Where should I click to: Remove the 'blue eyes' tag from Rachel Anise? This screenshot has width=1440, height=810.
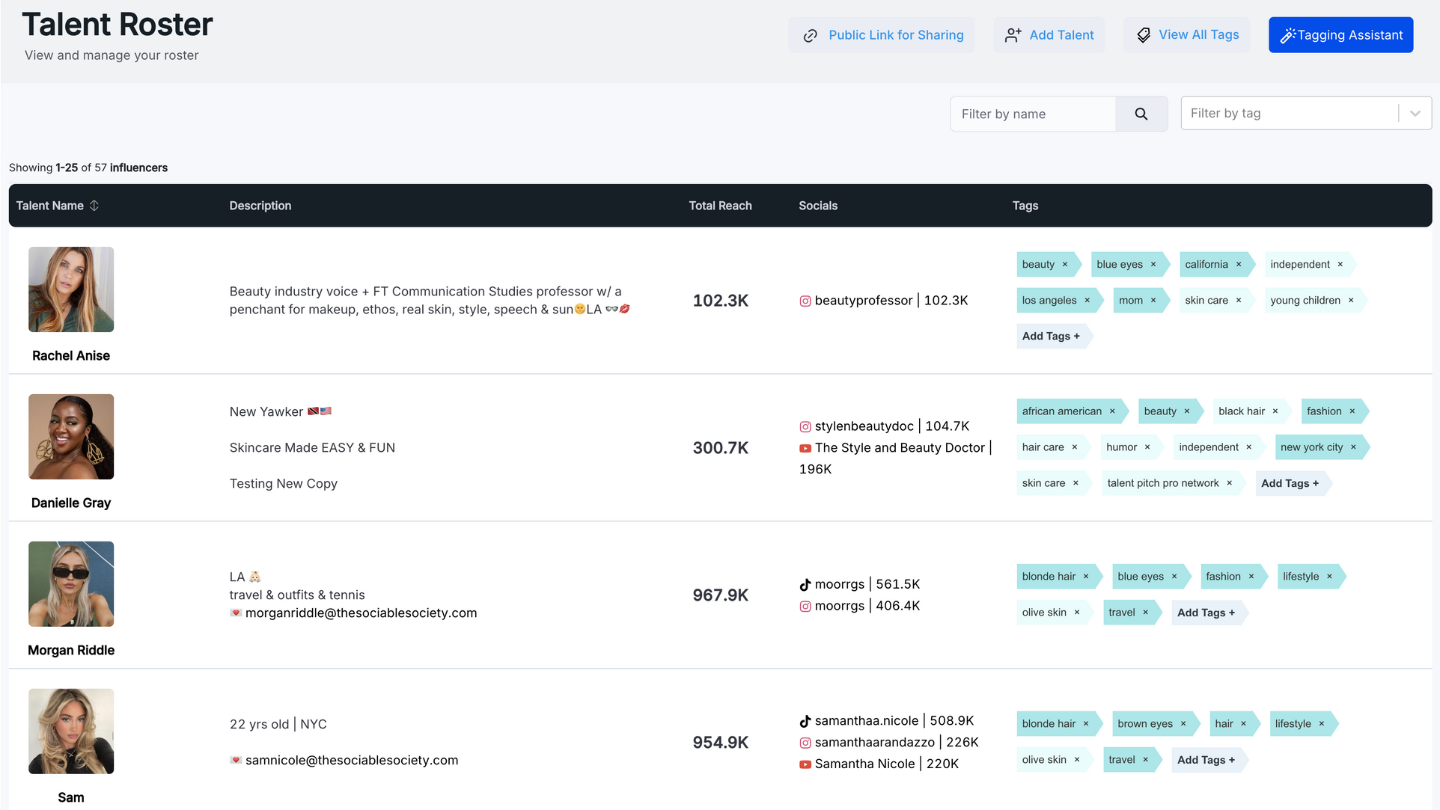(x=1153, y=265)
